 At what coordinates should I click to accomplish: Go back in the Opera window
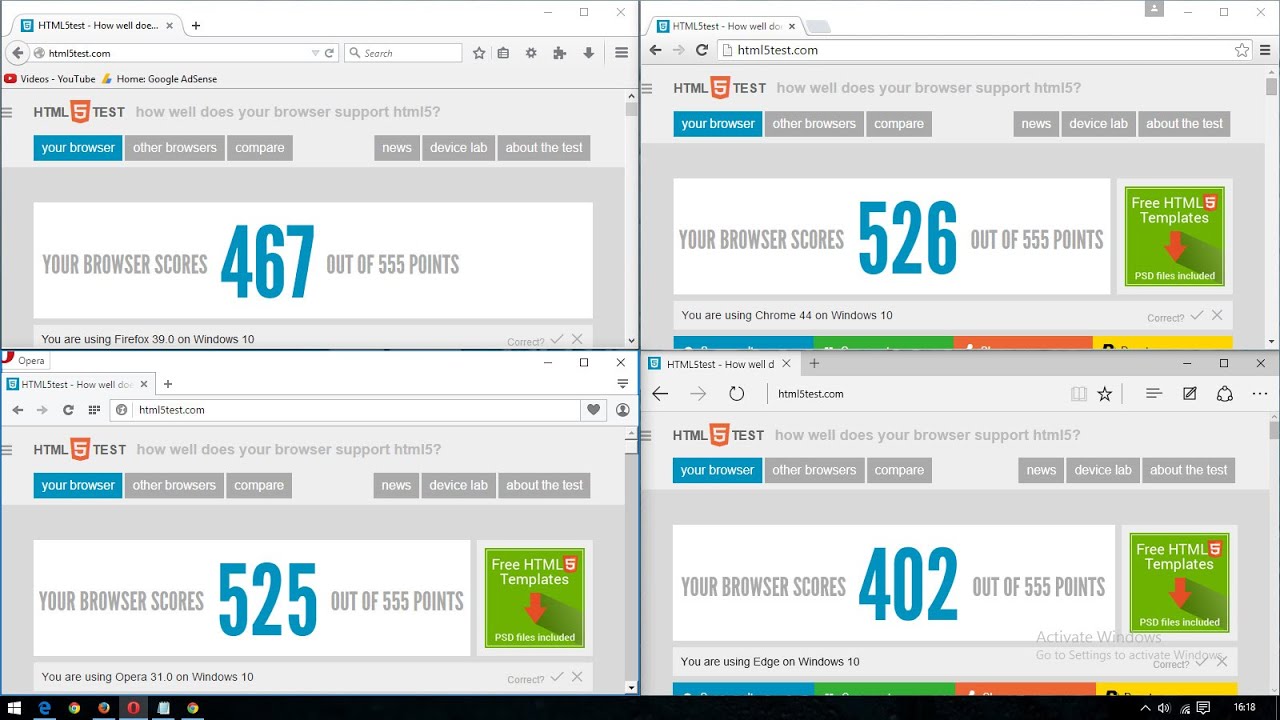[17, 410]
